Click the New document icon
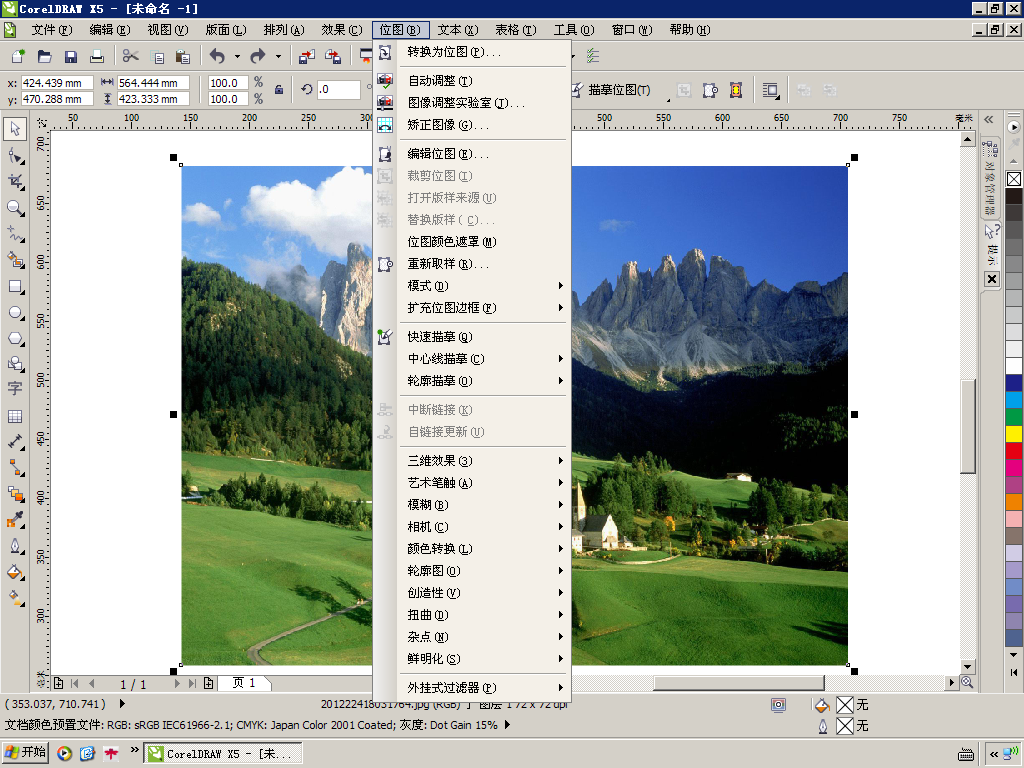Image resolution: width=1024 pixels, height=768 pixels. [x=18, y=56]
